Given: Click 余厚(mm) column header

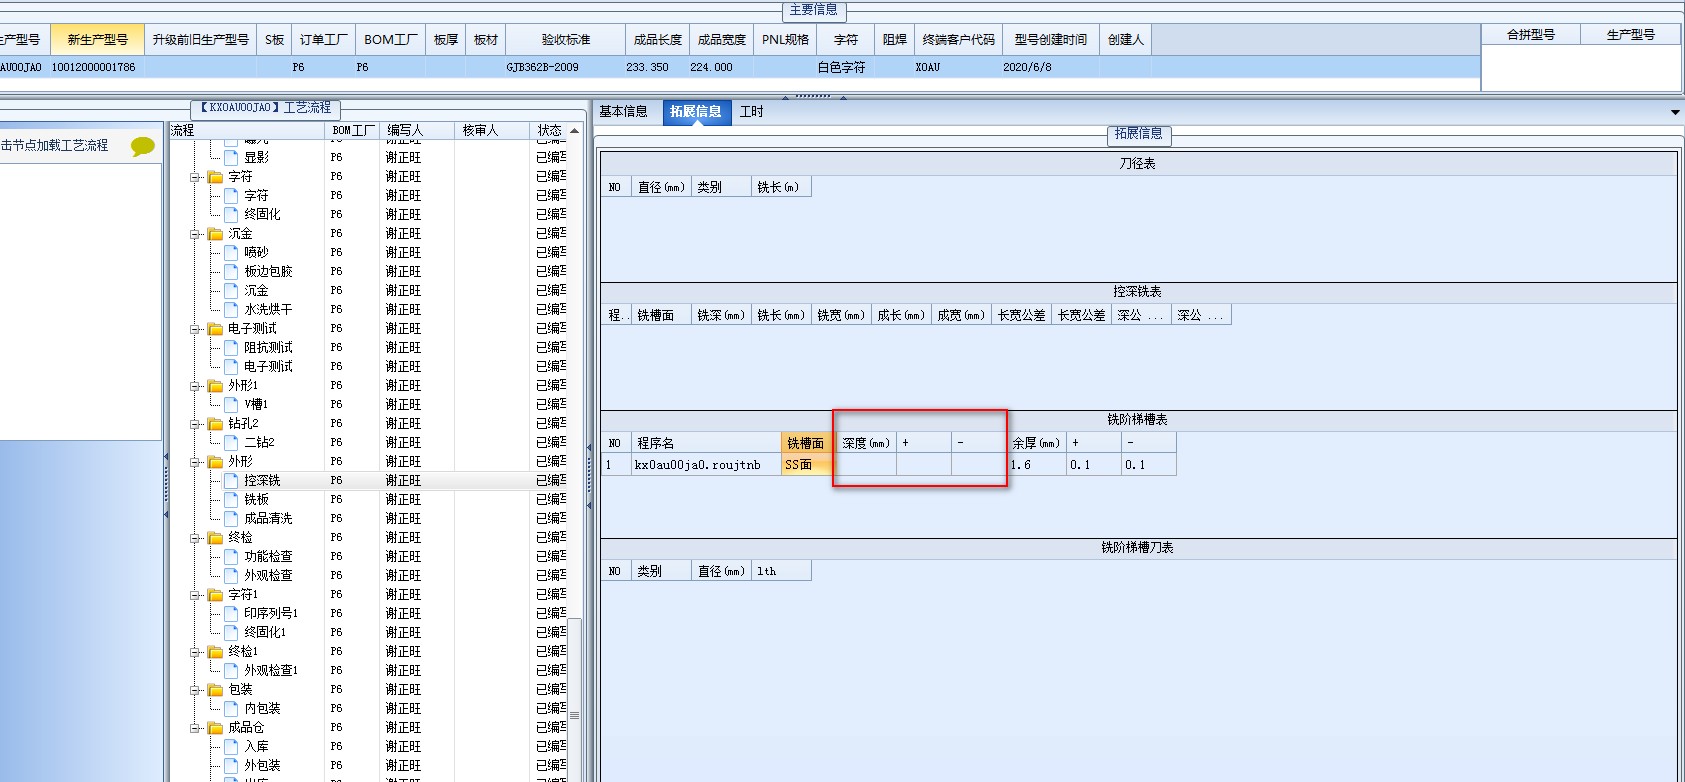Looking at the screenshot, I should (1036, 443).
